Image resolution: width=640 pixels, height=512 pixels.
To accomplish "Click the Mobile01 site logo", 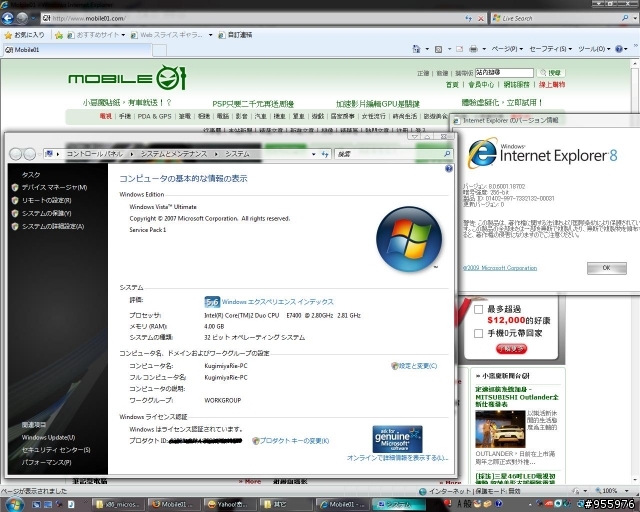I will [127, 78].
